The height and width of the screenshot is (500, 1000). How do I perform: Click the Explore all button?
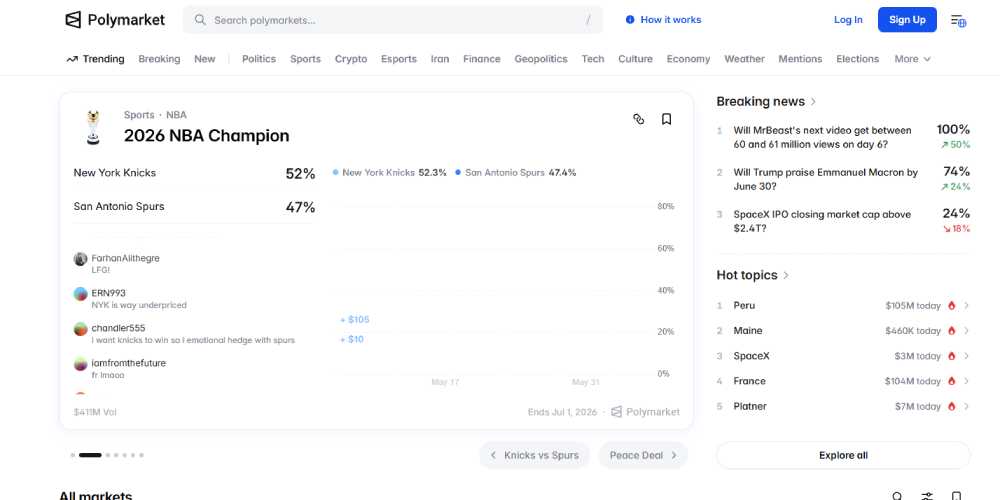point(843,455)
